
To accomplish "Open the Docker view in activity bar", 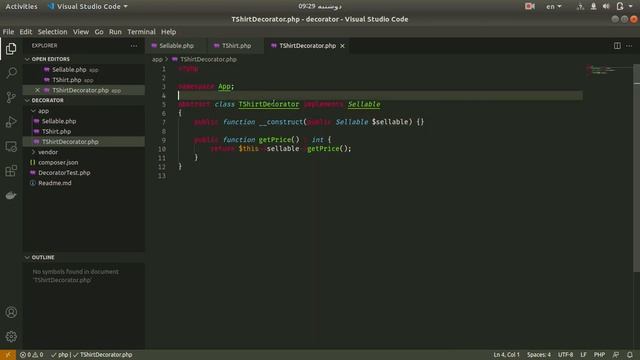I will (x=11, y=195).
